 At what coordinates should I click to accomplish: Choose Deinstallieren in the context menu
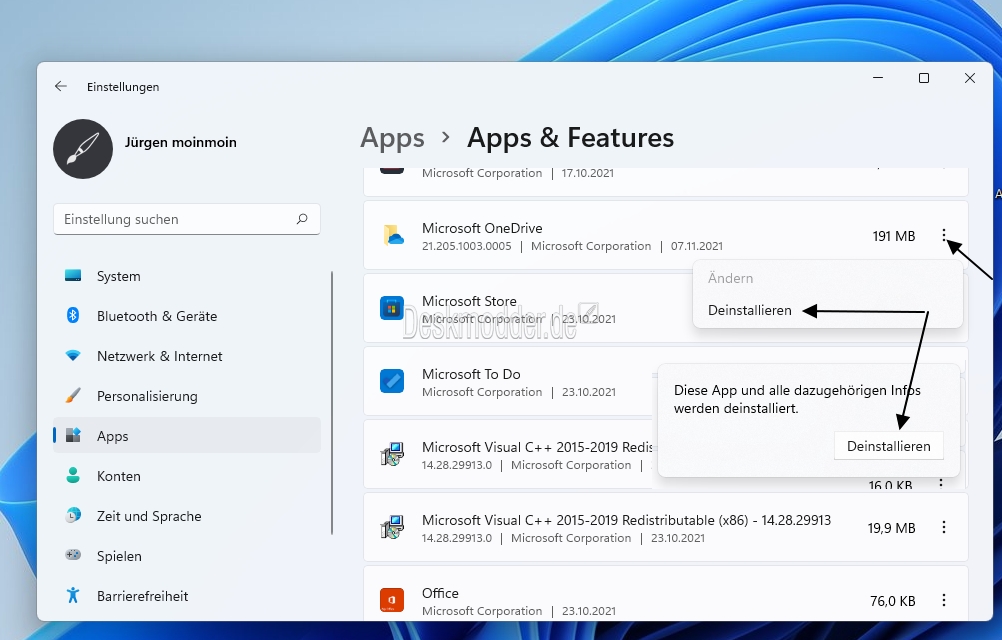pyautogui.click(x=750, y=310)
